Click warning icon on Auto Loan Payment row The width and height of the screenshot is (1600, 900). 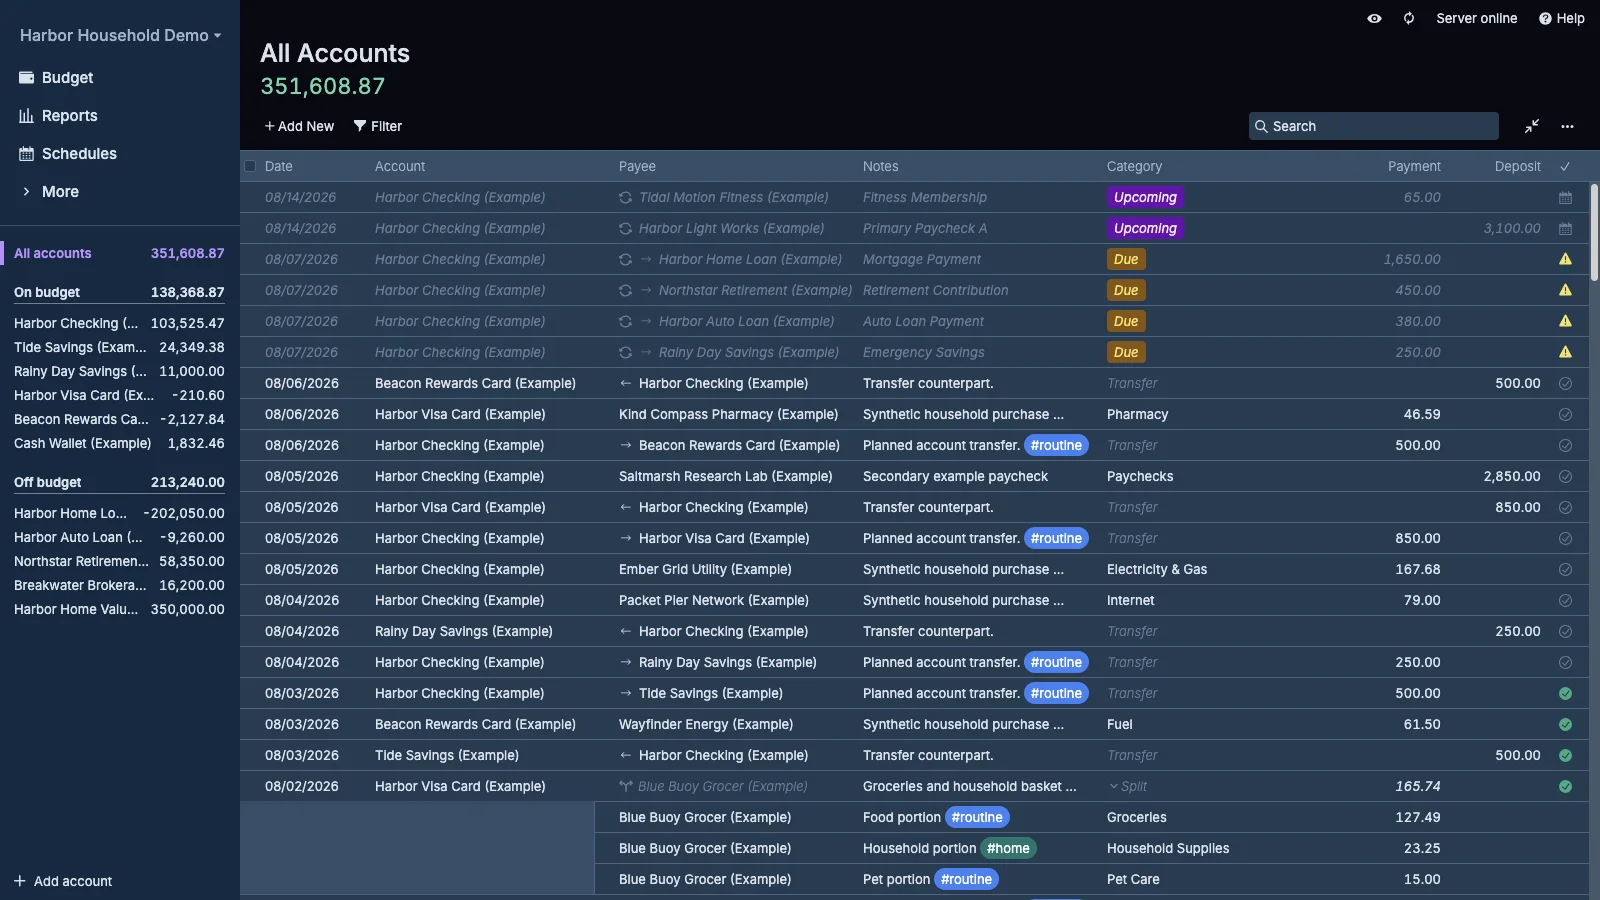(1565, 321)
